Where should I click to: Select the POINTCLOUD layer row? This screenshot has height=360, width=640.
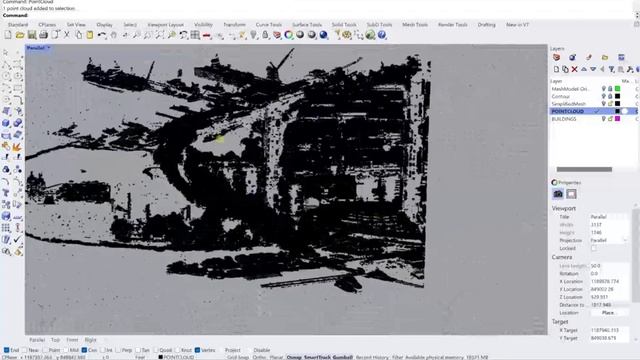point(593,111)
